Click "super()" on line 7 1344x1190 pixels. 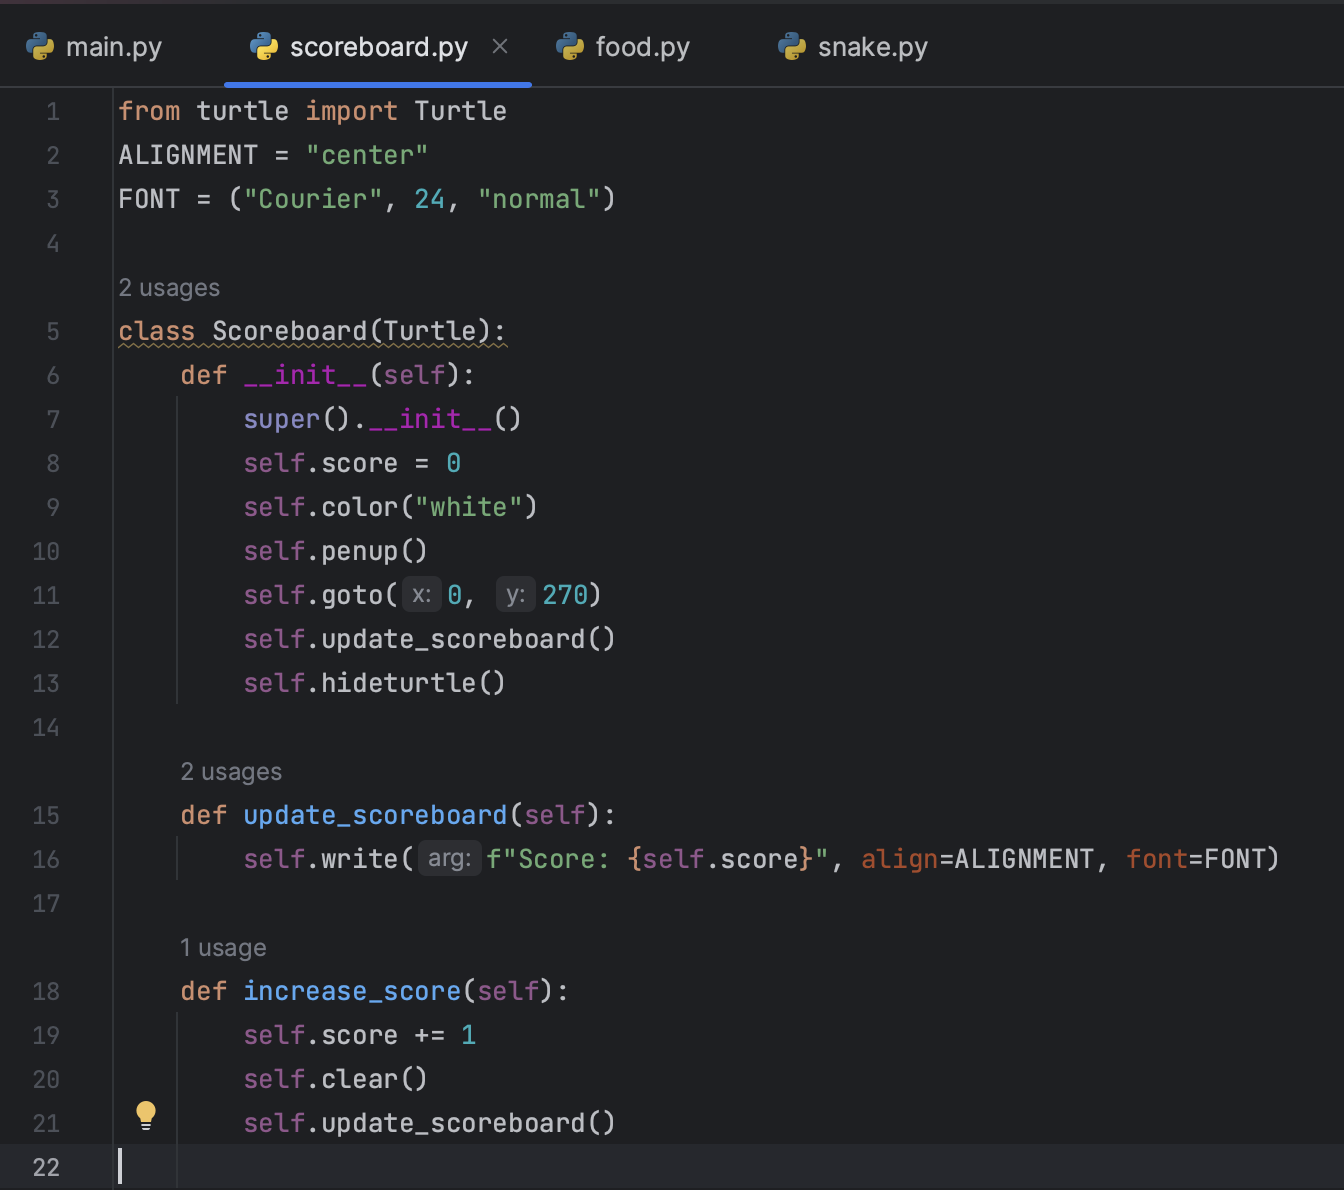coord(296,419)
